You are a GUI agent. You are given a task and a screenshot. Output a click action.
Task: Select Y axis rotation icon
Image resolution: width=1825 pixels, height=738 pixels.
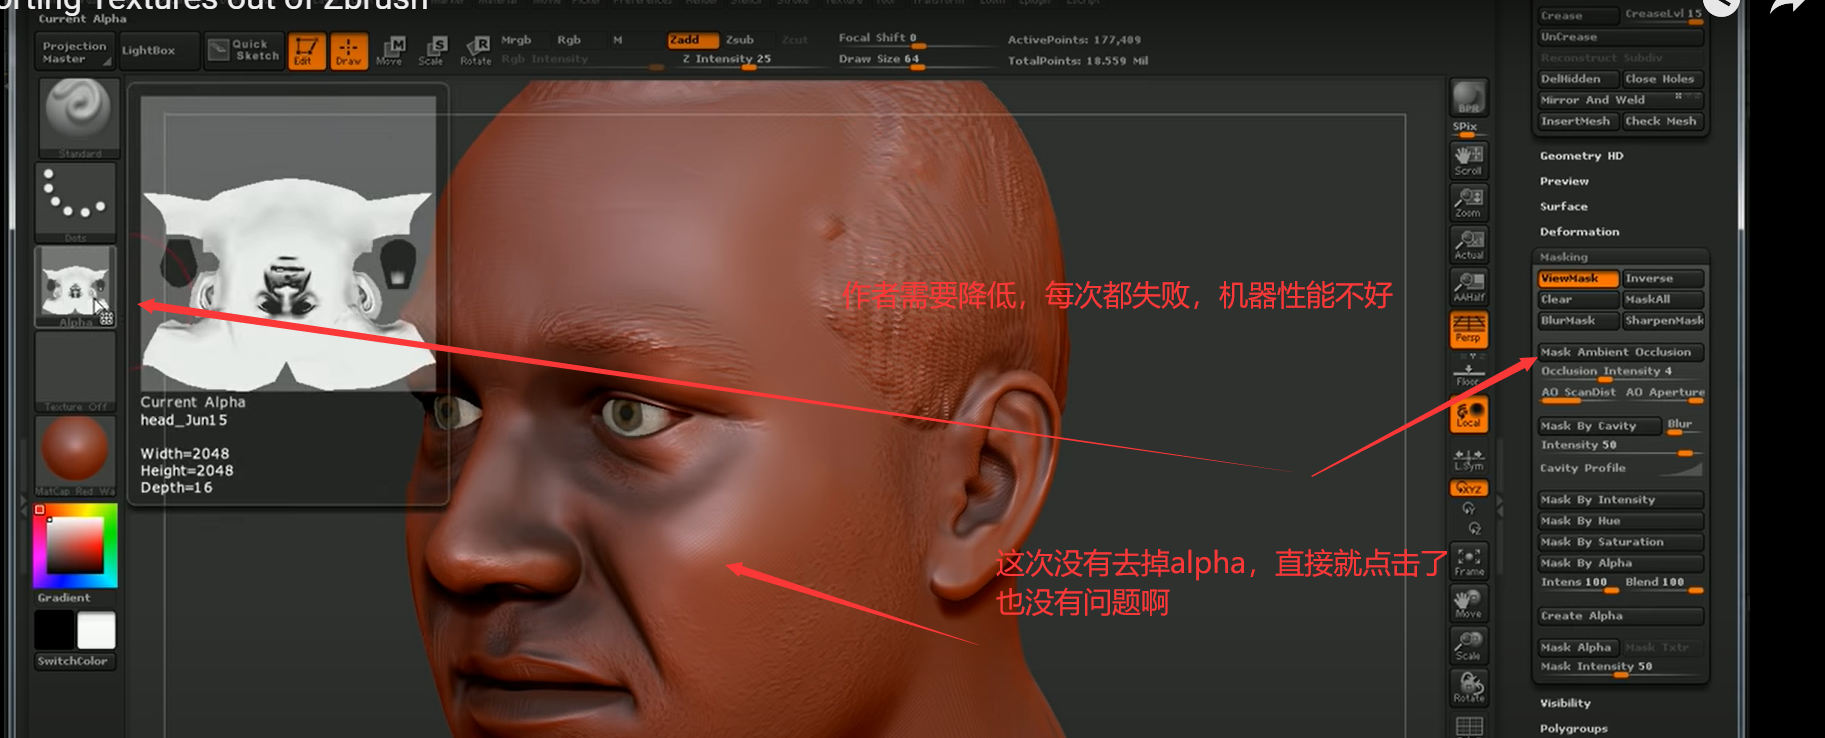click(1468, 509)
